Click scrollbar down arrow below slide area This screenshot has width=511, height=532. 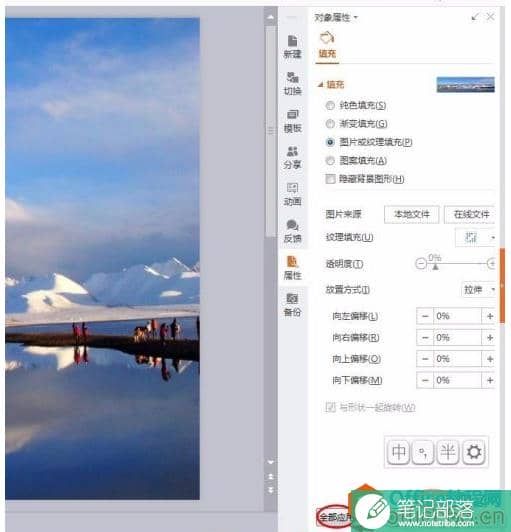[x=270, y=462]
